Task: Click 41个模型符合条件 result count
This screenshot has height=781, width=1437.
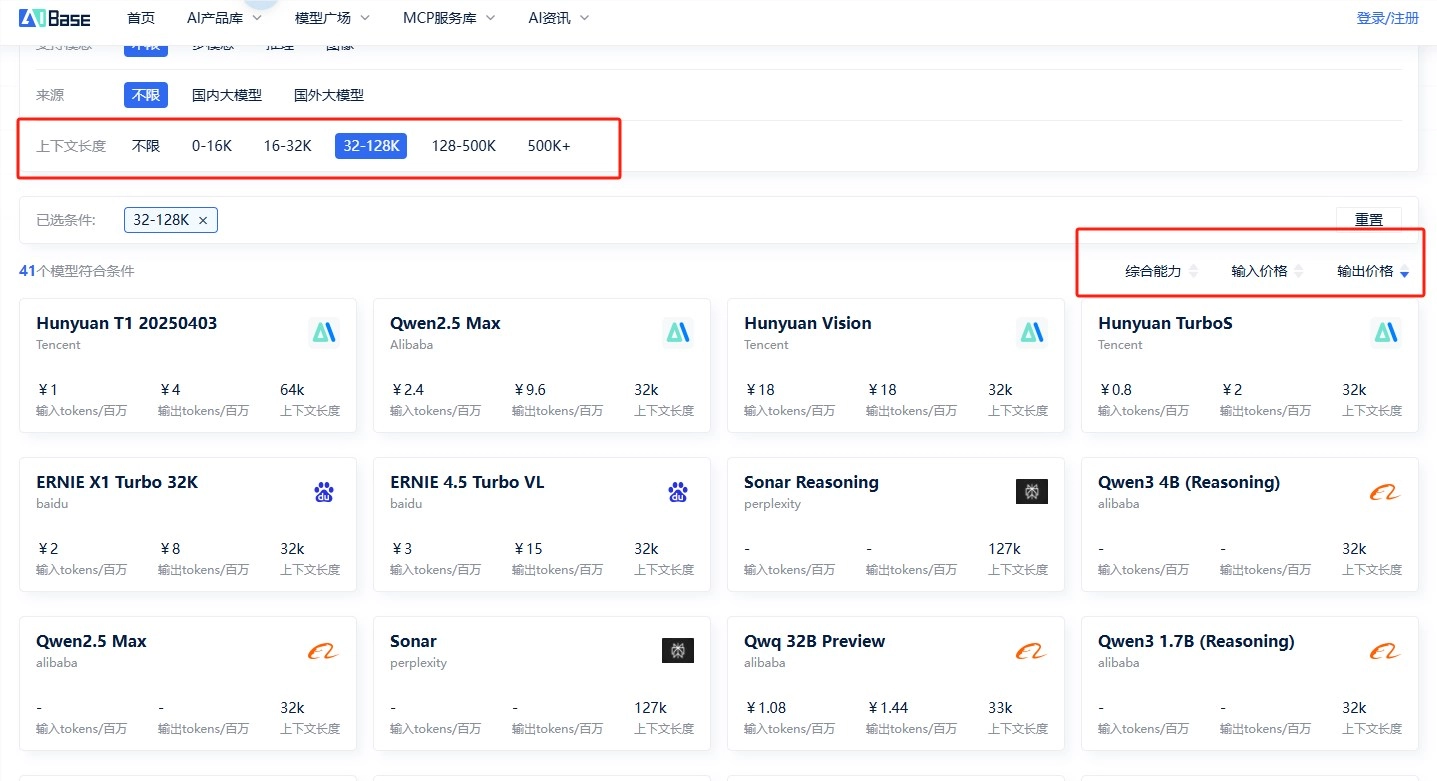Action: pos(77,271)
